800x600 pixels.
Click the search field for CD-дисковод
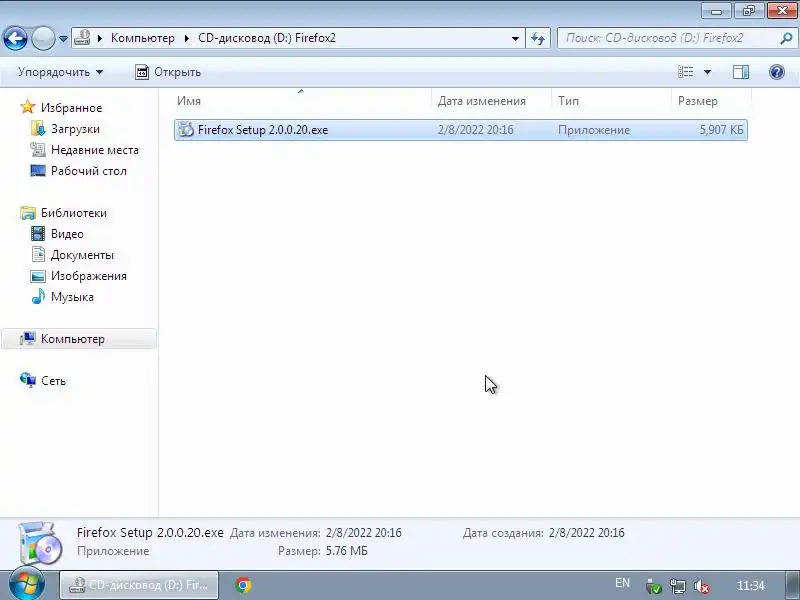pos(668,38)
